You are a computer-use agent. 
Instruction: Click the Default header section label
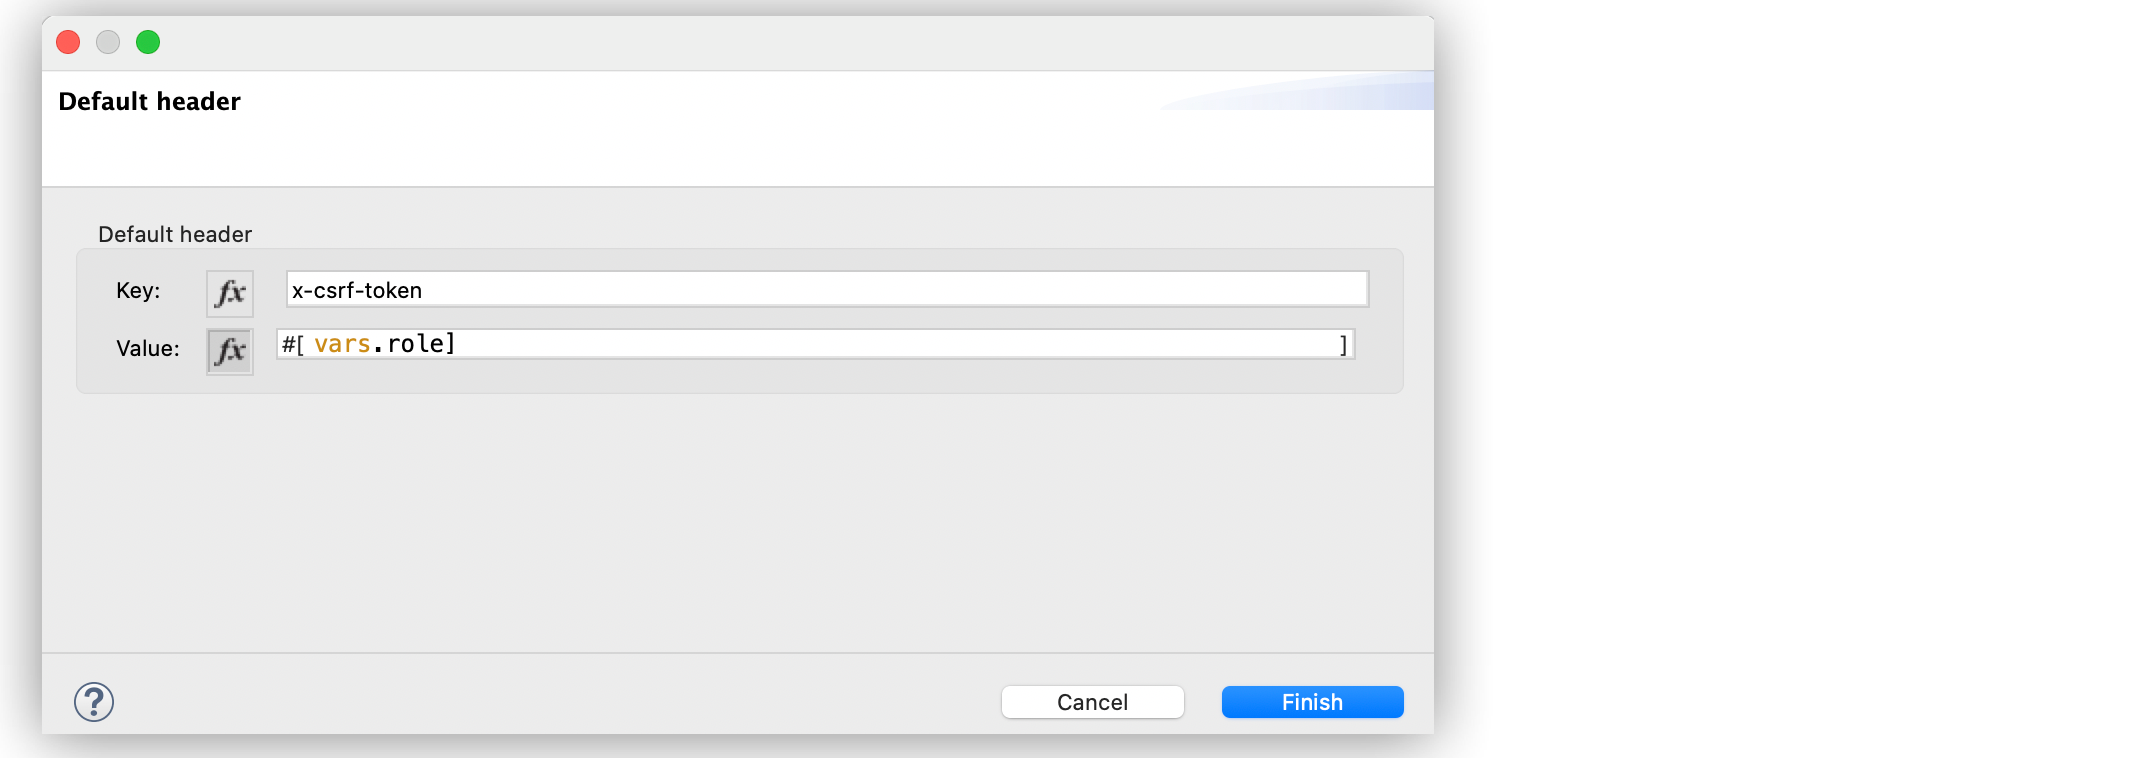[174, 234]
